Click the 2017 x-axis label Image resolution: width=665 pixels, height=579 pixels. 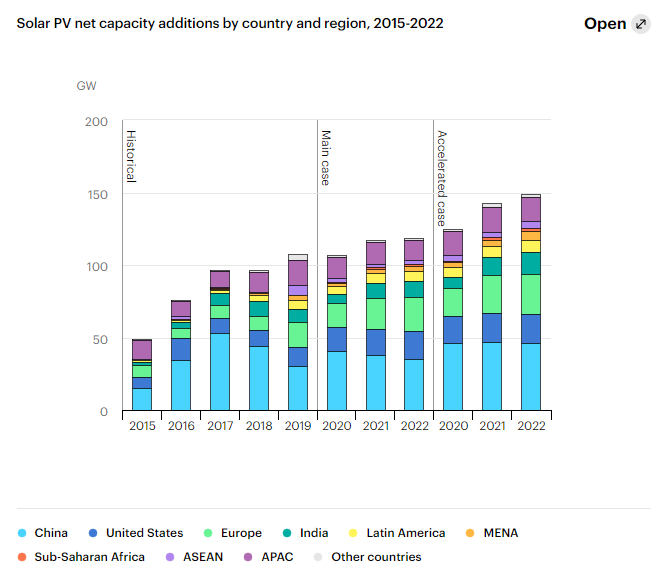220,425
